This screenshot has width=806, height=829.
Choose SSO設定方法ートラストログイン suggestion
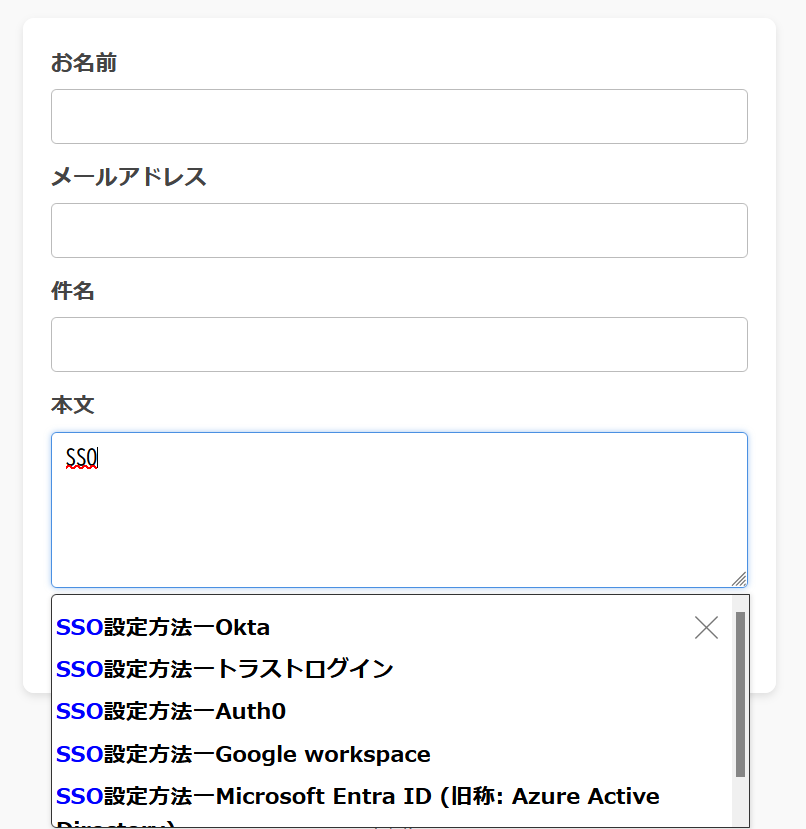tap(225, 669)
